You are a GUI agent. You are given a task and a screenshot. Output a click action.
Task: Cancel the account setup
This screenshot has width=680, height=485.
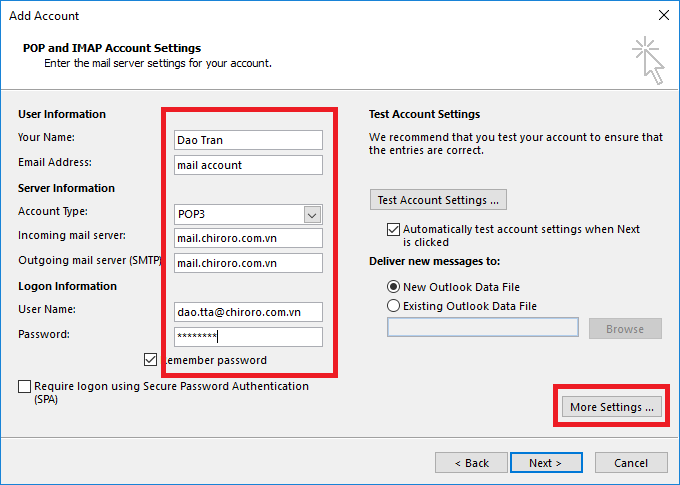point(631,463)
